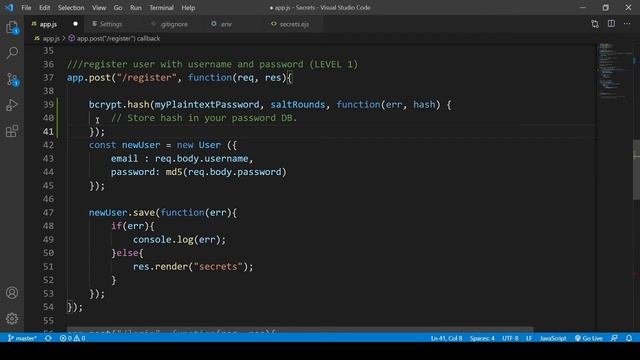Minimize the Visual Studio Code window
Image resolution: width=640 pixels, height=360 pixels.
[x=582, y=7]
